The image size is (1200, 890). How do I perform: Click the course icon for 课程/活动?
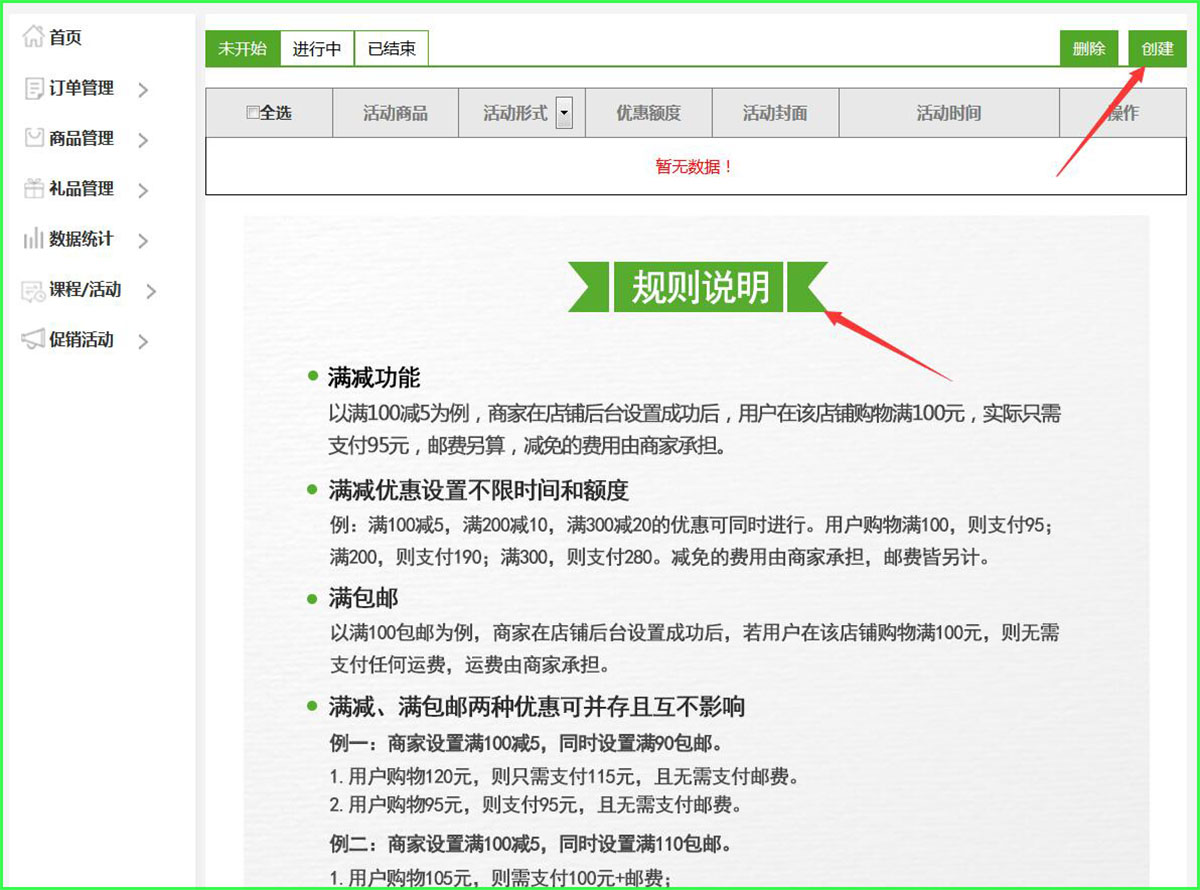(33, 290)
